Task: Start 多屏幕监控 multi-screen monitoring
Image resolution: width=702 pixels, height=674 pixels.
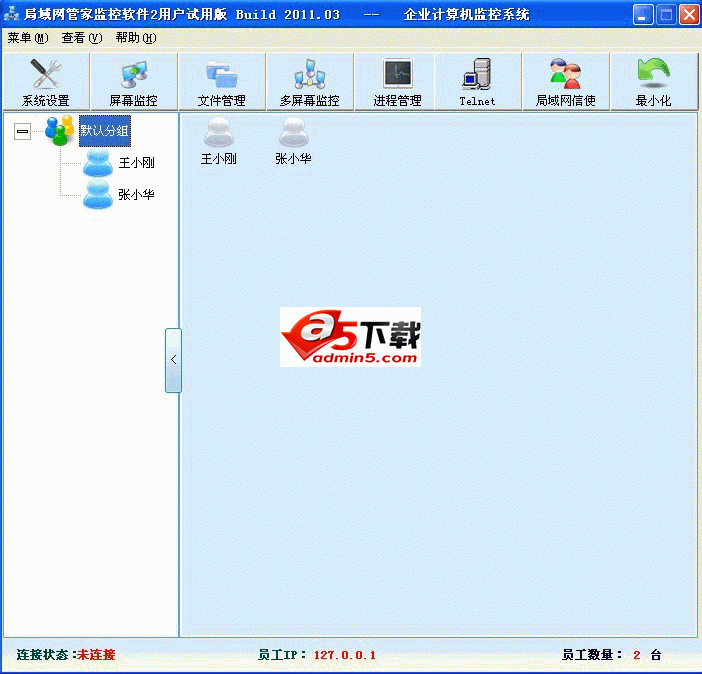Action: pyautogui.click(x=310, y=82)
